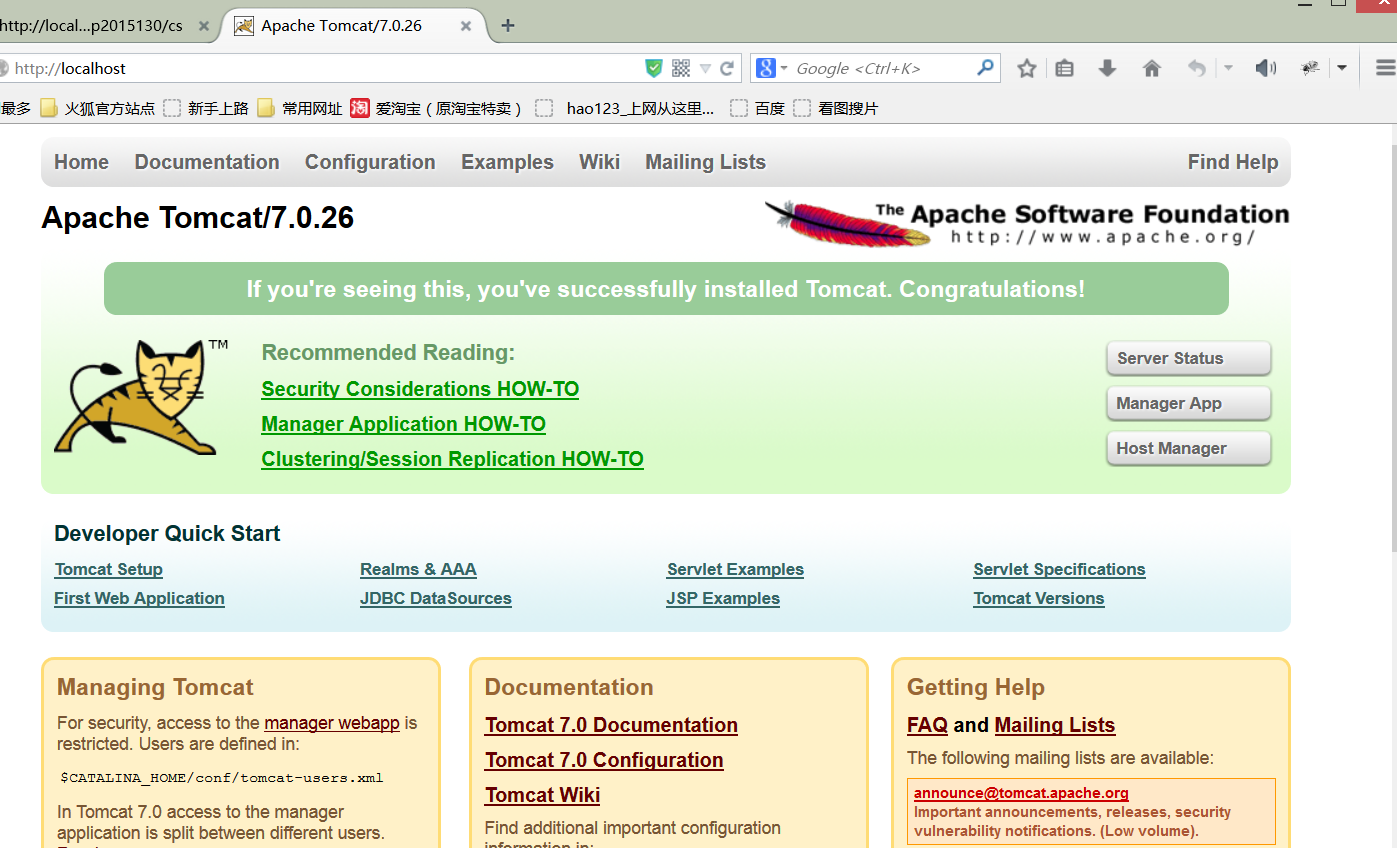Click the Server Status button
1397x848 pixels.
point(1188,358)
